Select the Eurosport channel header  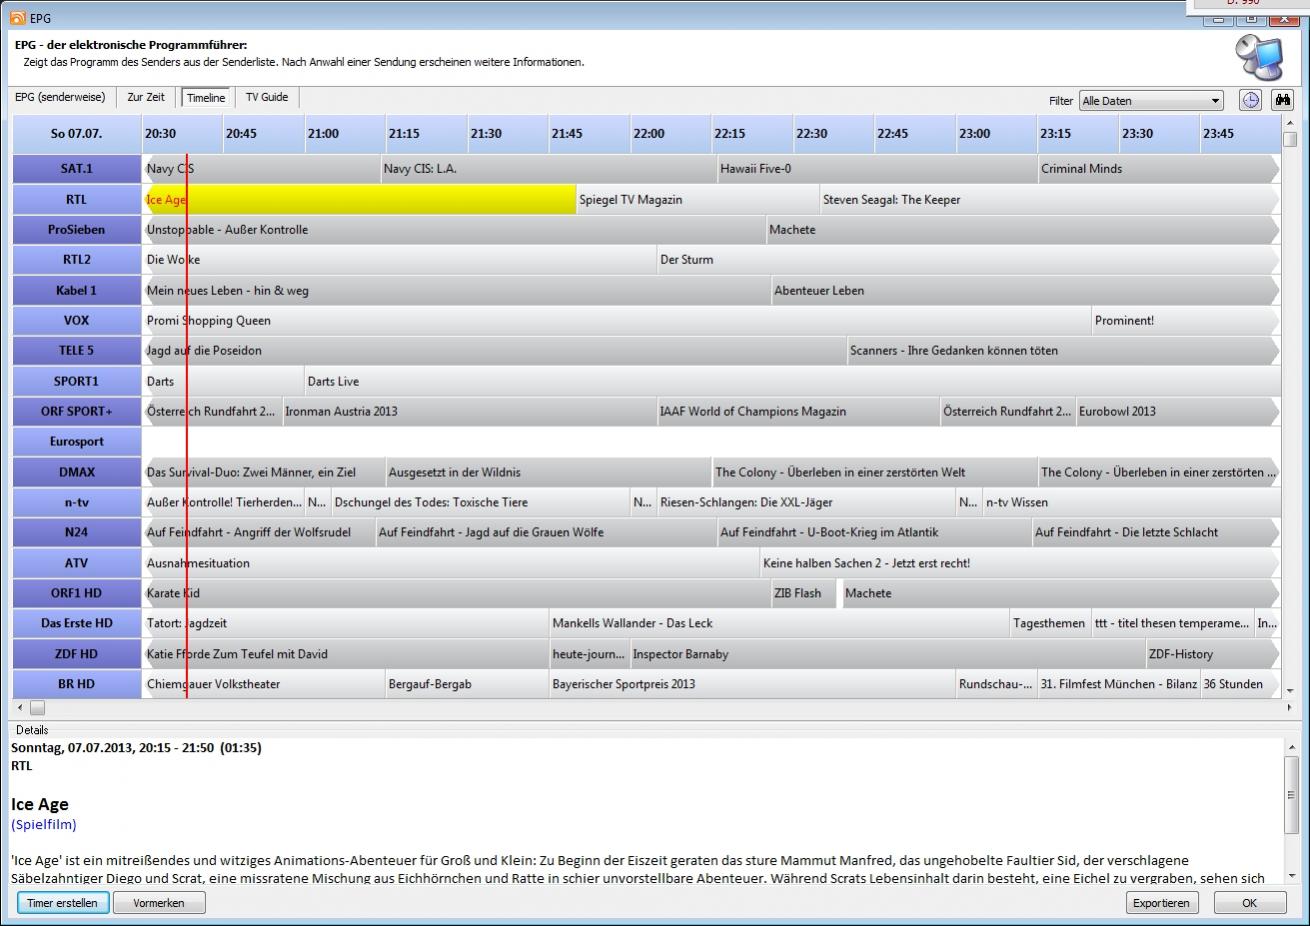(x=77, y=441)
